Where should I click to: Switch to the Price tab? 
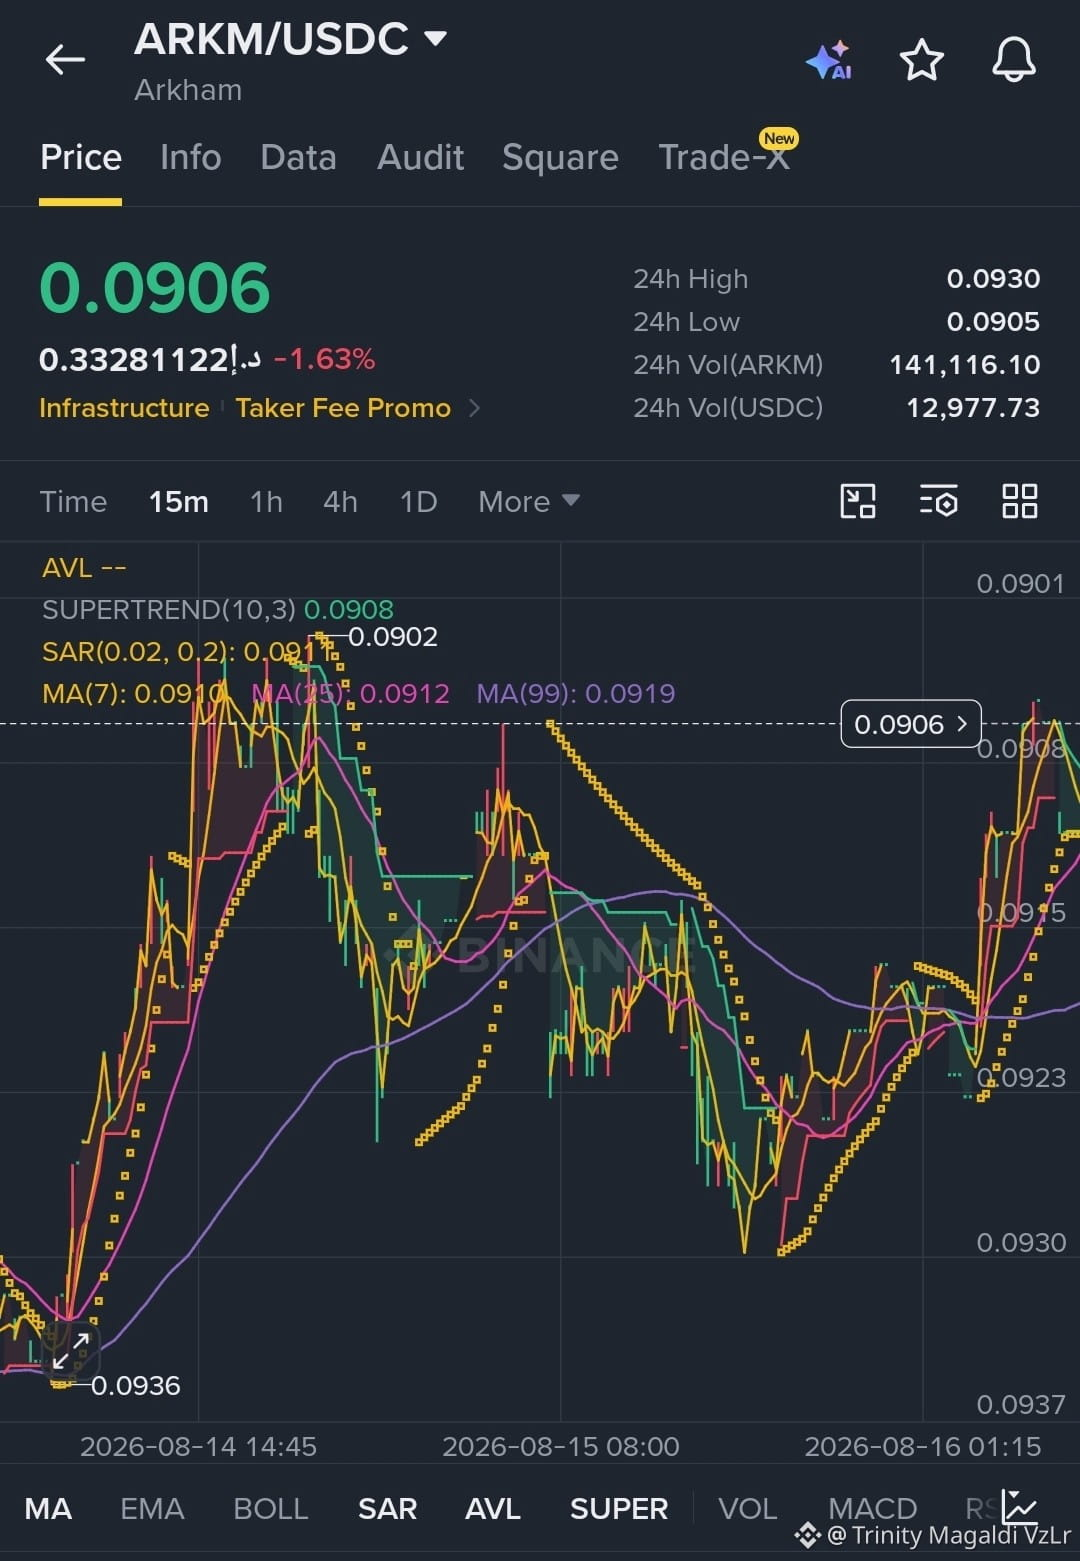coord(81,157)
